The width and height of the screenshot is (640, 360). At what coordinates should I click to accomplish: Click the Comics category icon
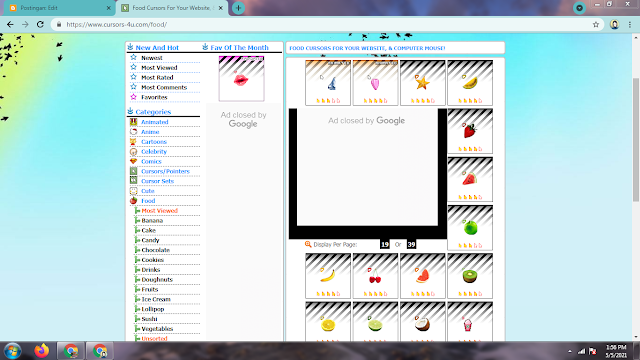(x=133, y=161)
